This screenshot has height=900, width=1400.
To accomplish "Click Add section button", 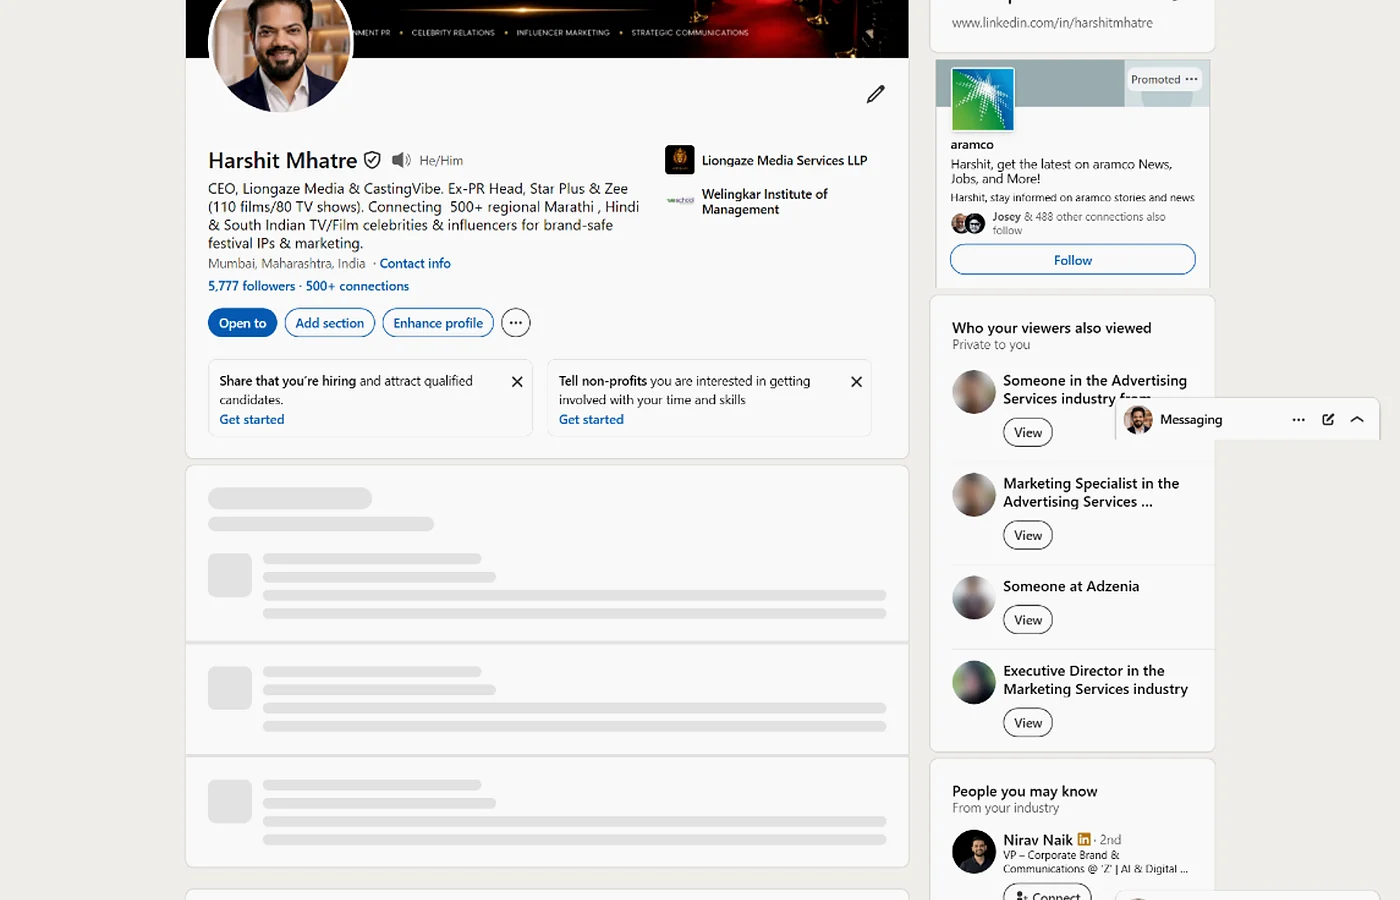I will pos(330,323).
